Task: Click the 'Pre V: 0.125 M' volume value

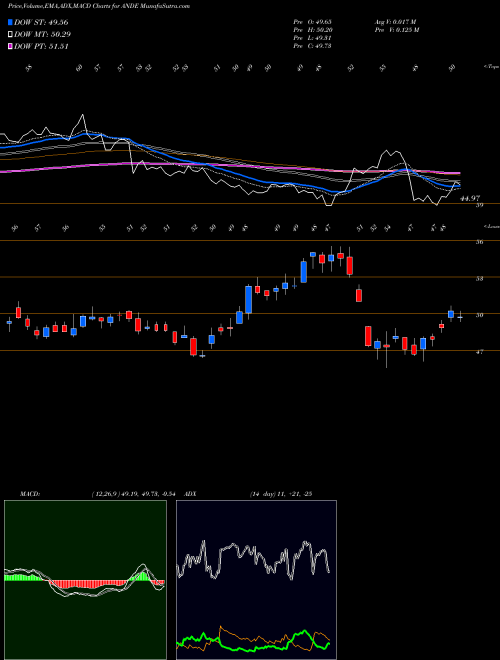Action: 396,30
